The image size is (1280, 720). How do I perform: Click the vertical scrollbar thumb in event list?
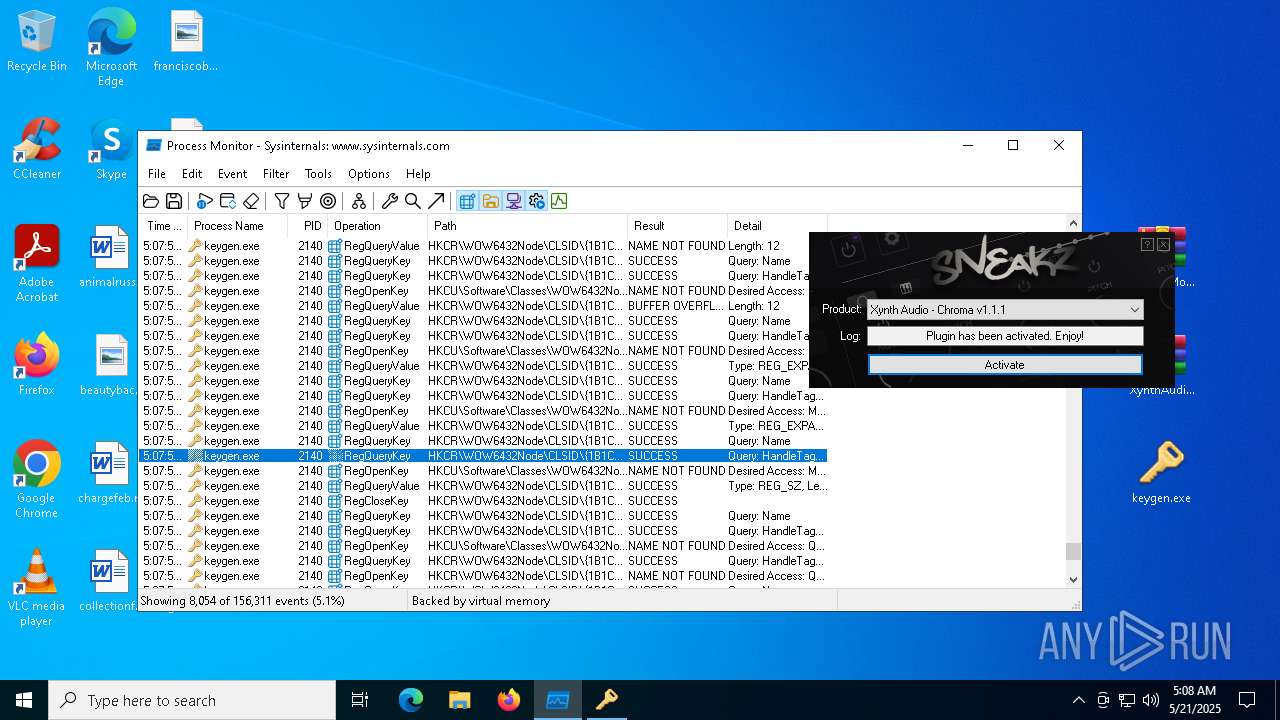click(x=1073, y=551)
